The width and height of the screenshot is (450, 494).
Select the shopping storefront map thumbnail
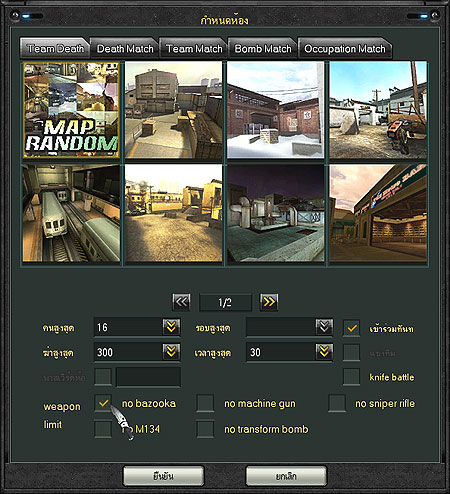pyautogui.click(x=378, y=213)
